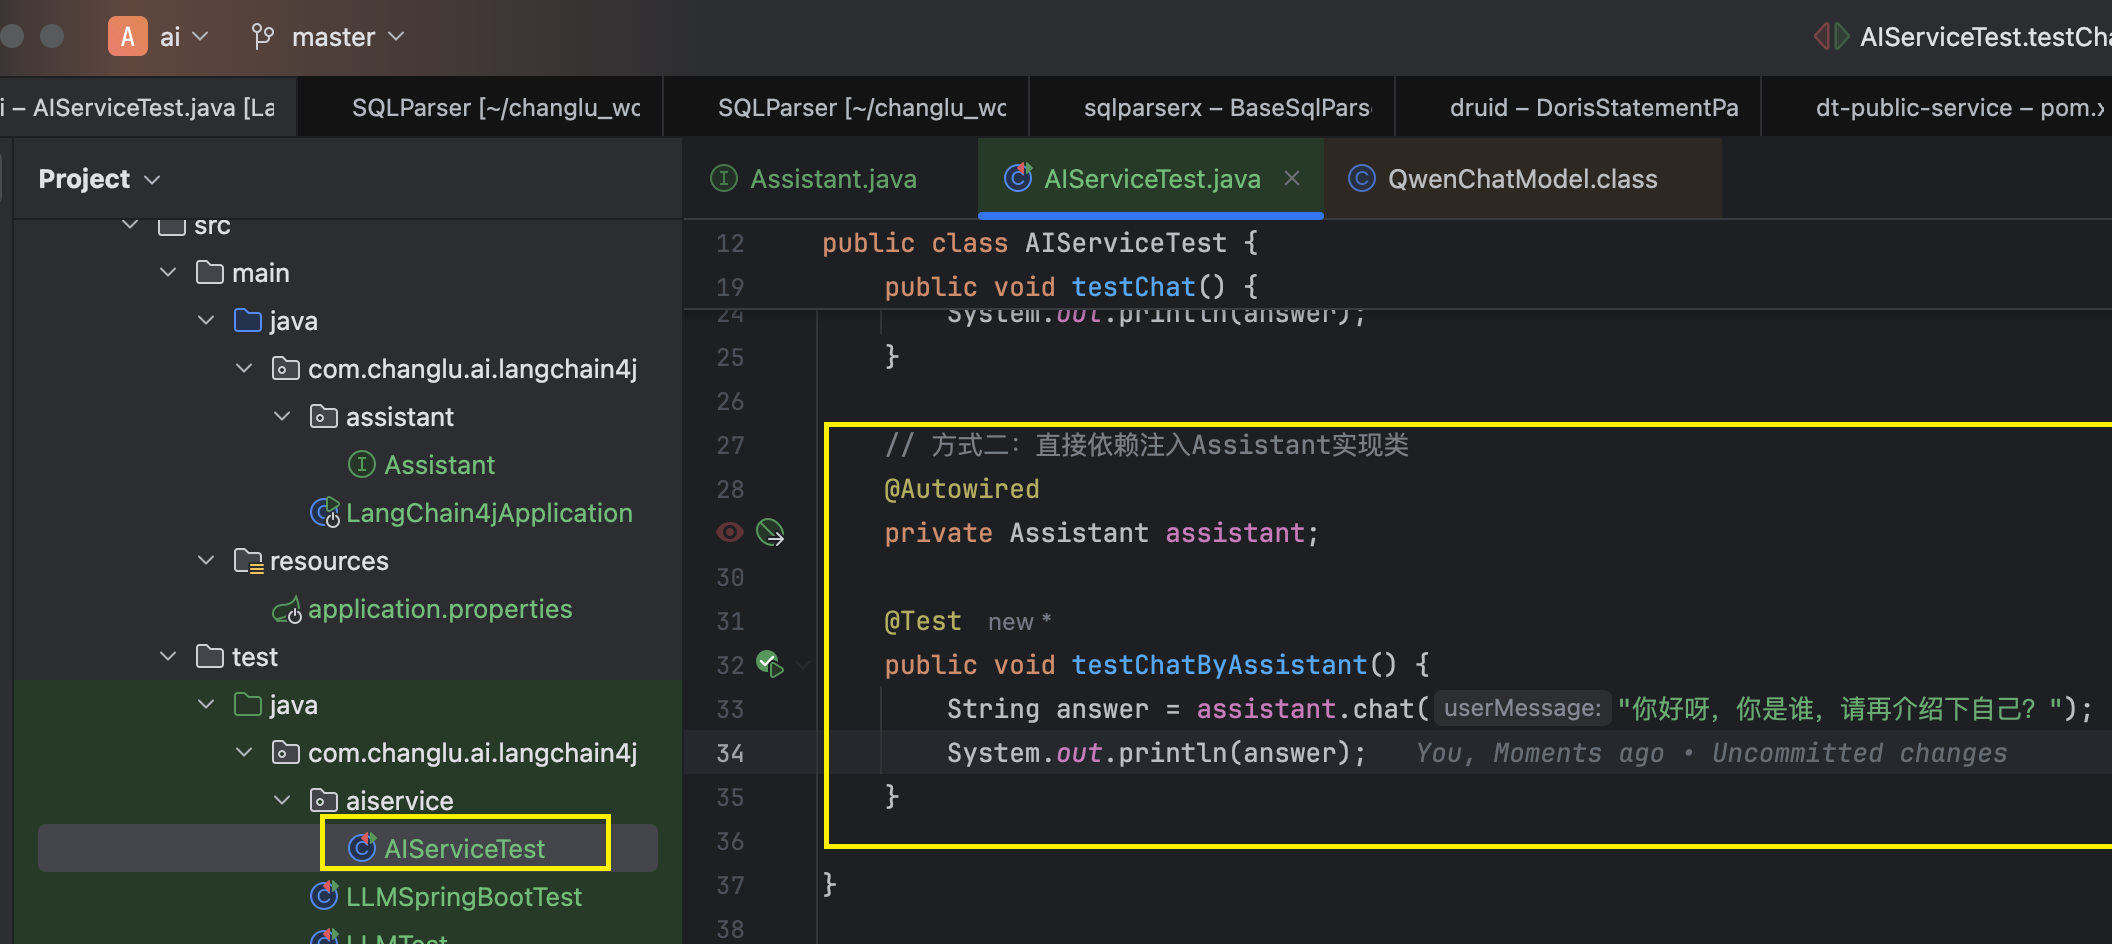2112x944 pixels.
Task: Click the userMessage parameter hint
Action: (1522, 709)
